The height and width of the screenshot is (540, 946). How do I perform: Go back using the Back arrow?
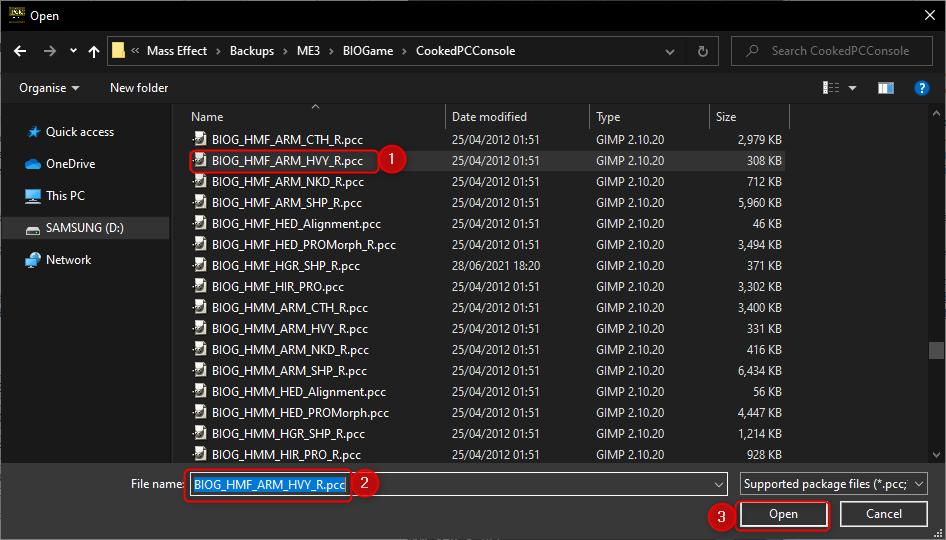pos(20,51)
